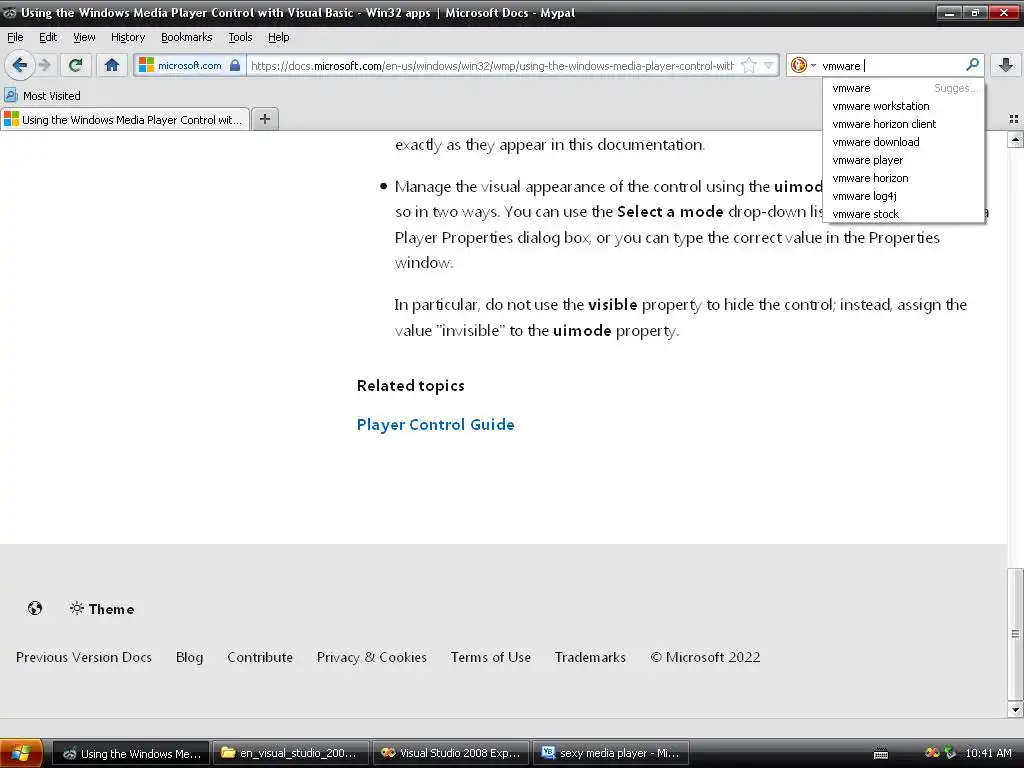This screenshot has height=768, width=1024.
Task: Click the forward arrow navigation button
Action: 45,65
